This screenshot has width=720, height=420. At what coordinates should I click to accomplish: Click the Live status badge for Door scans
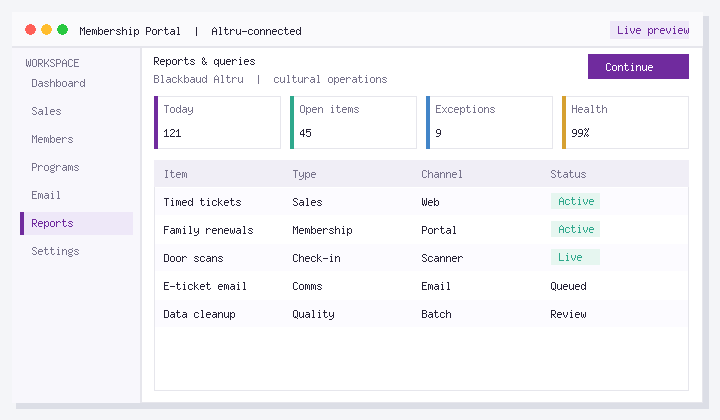[x=575, y=257]
